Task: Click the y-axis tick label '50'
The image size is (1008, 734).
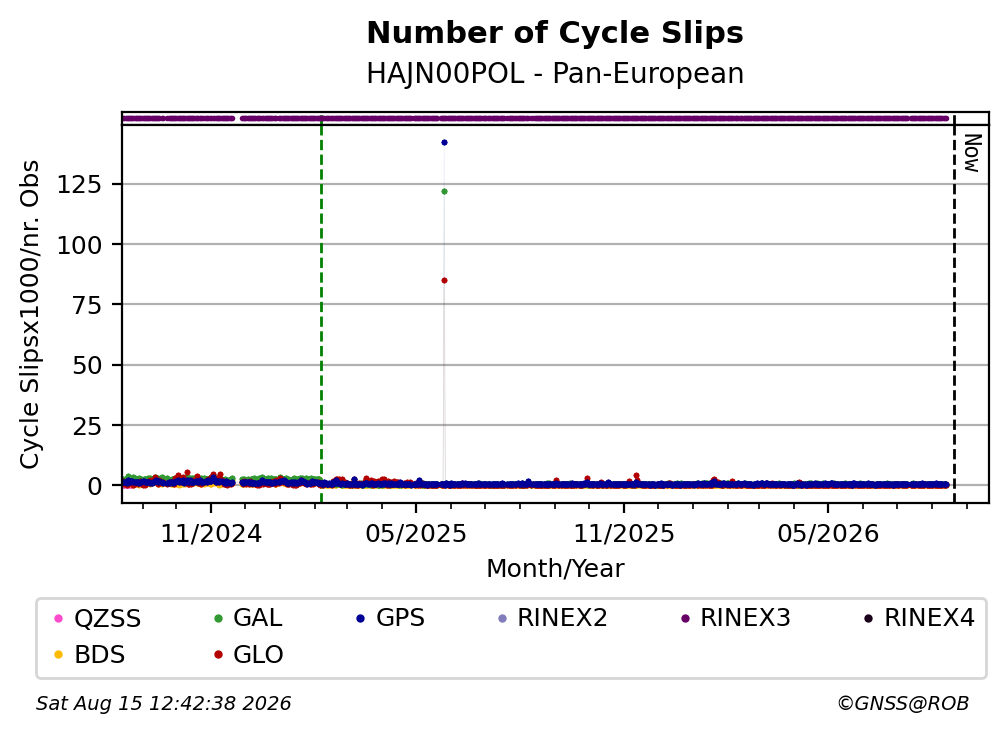Action: (87, 366)
